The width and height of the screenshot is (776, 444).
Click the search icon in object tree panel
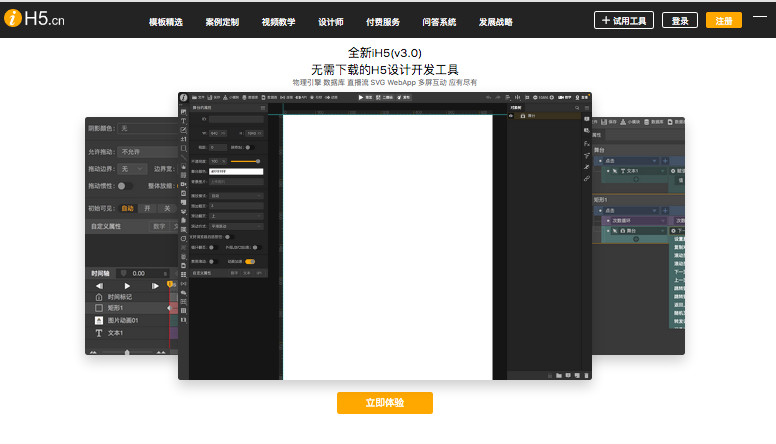[577, 108]
